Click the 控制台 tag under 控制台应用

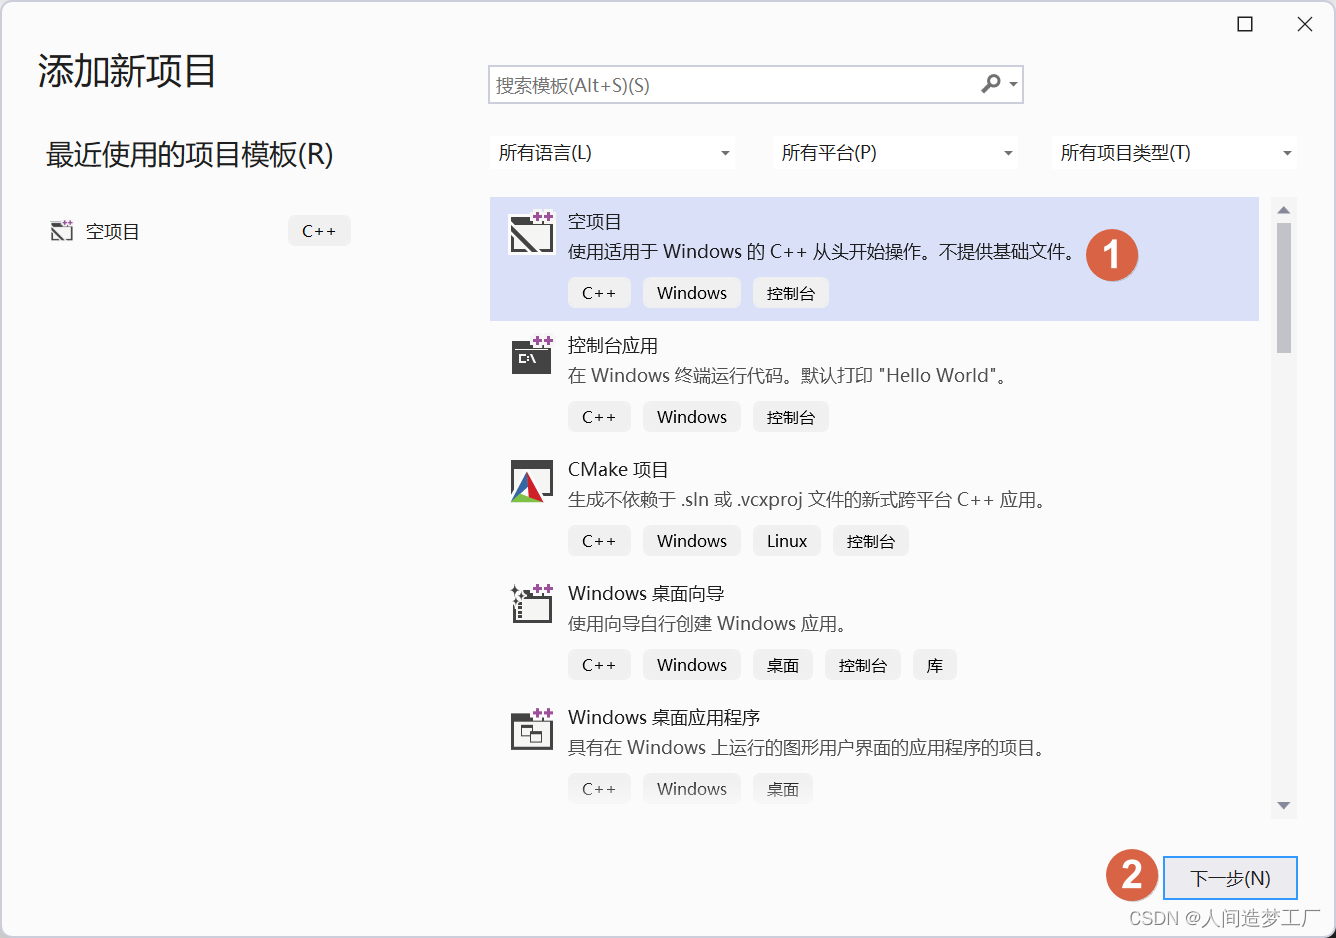click(790, 416)
